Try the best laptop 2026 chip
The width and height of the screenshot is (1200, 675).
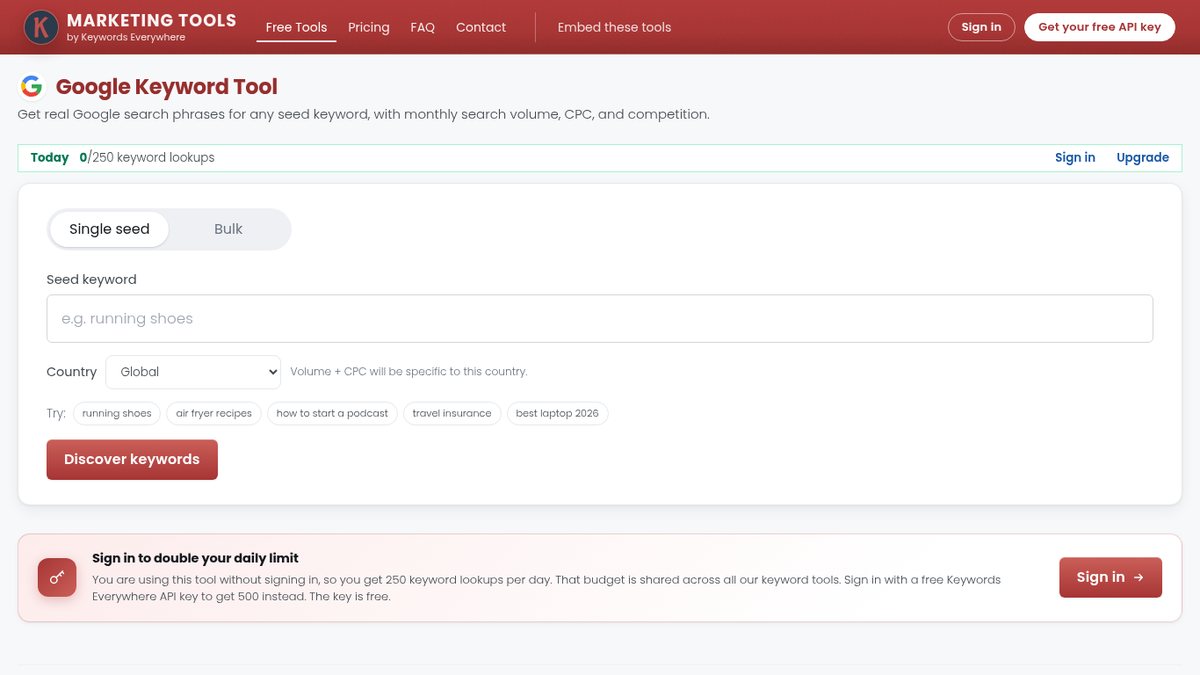click(557, 413)
